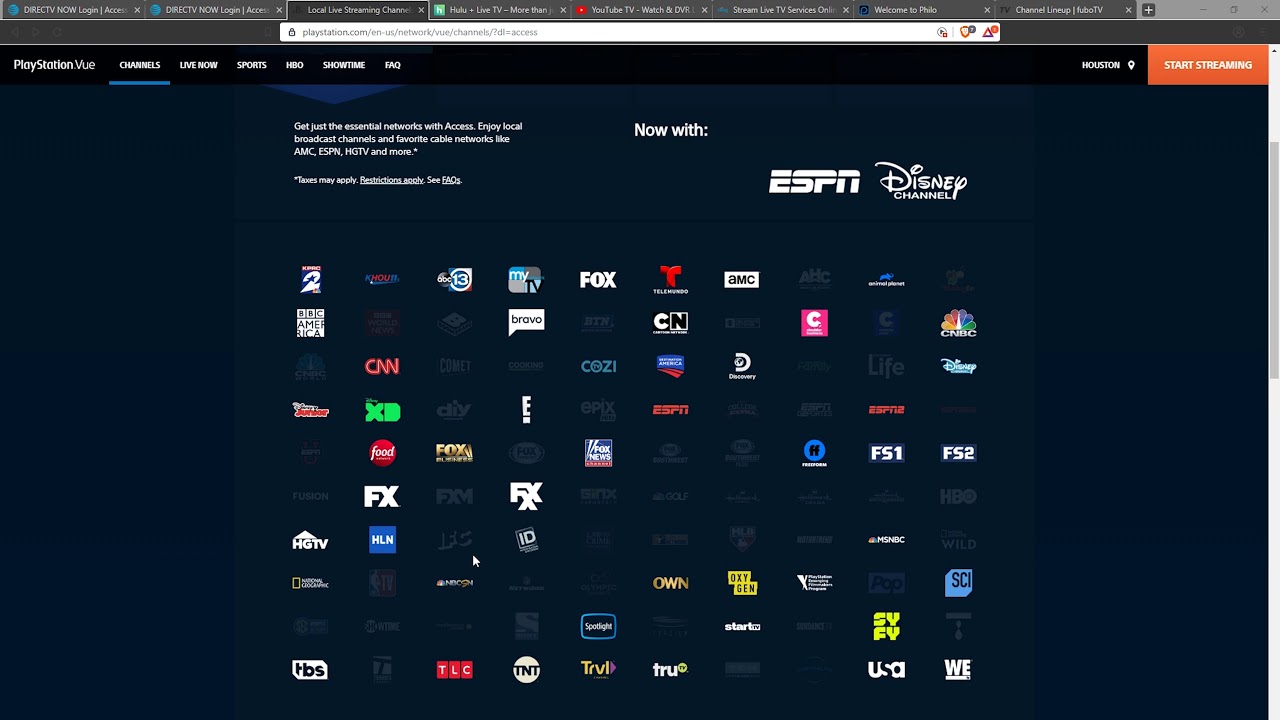Go to the Sports navigation item
Viewport: 1280px width, 720px height.
(x=252, y=65)
